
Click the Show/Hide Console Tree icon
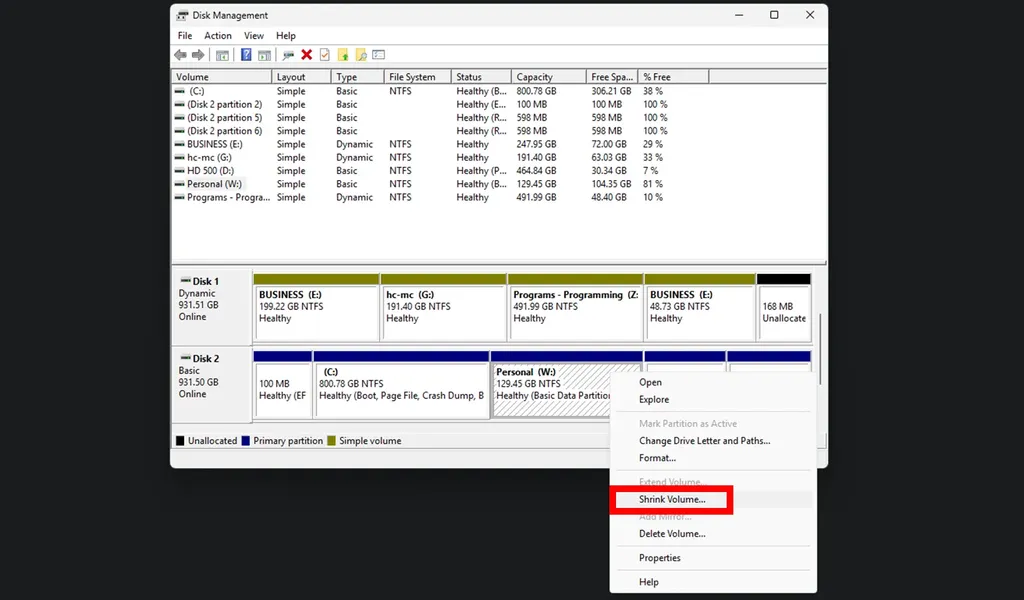(222, 55)
